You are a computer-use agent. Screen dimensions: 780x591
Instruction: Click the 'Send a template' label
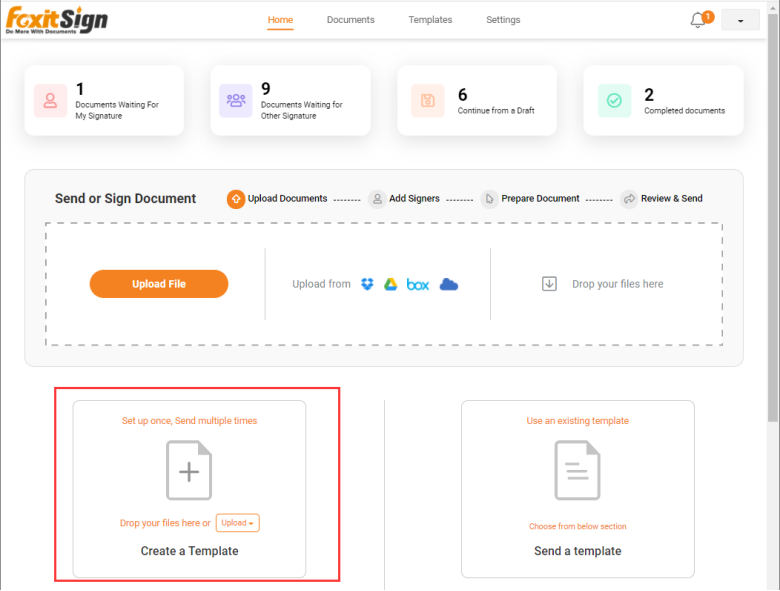(x=578, y=551)
